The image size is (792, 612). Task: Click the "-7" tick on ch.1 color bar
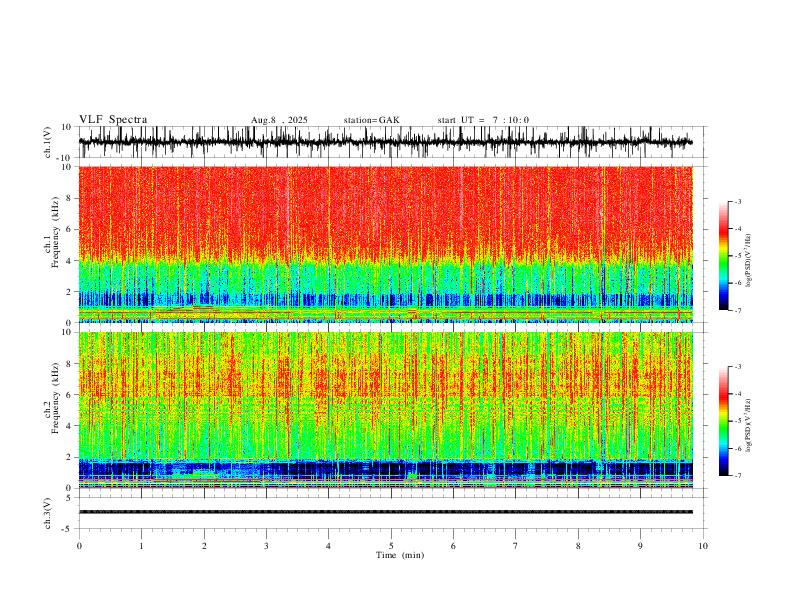click(x=737, y=311)
